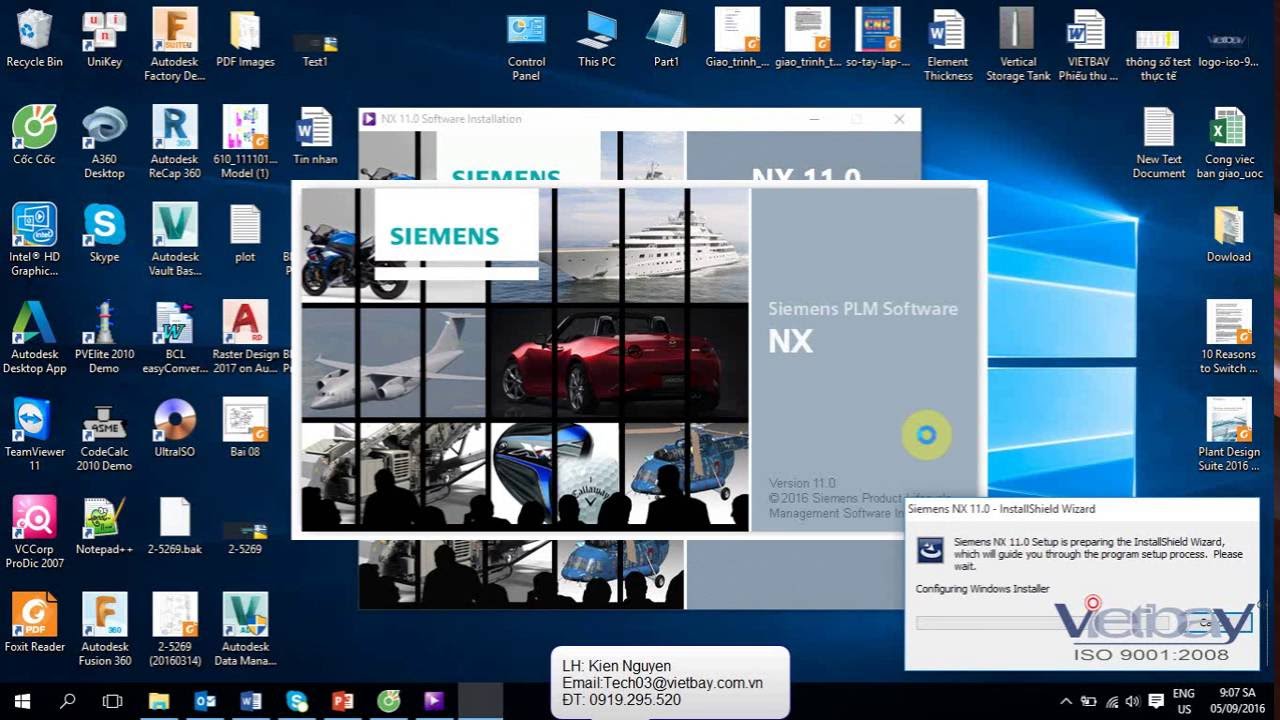Launch Autodesk Data Management shortcut
The image size is (1280, 720).
(x=245, y=630)
